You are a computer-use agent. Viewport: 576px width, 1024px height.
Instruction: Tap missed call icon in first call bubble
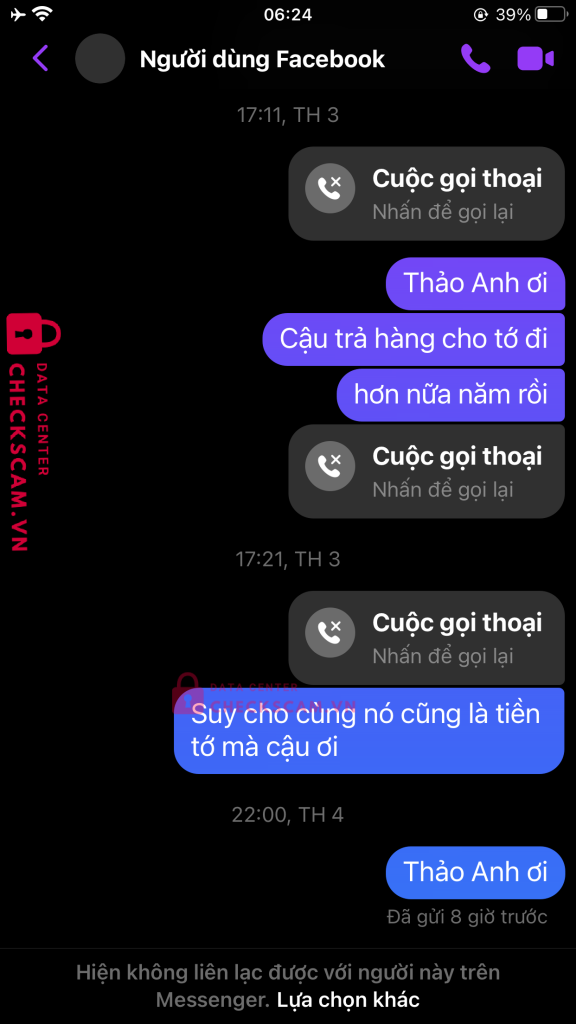(330, 189)
